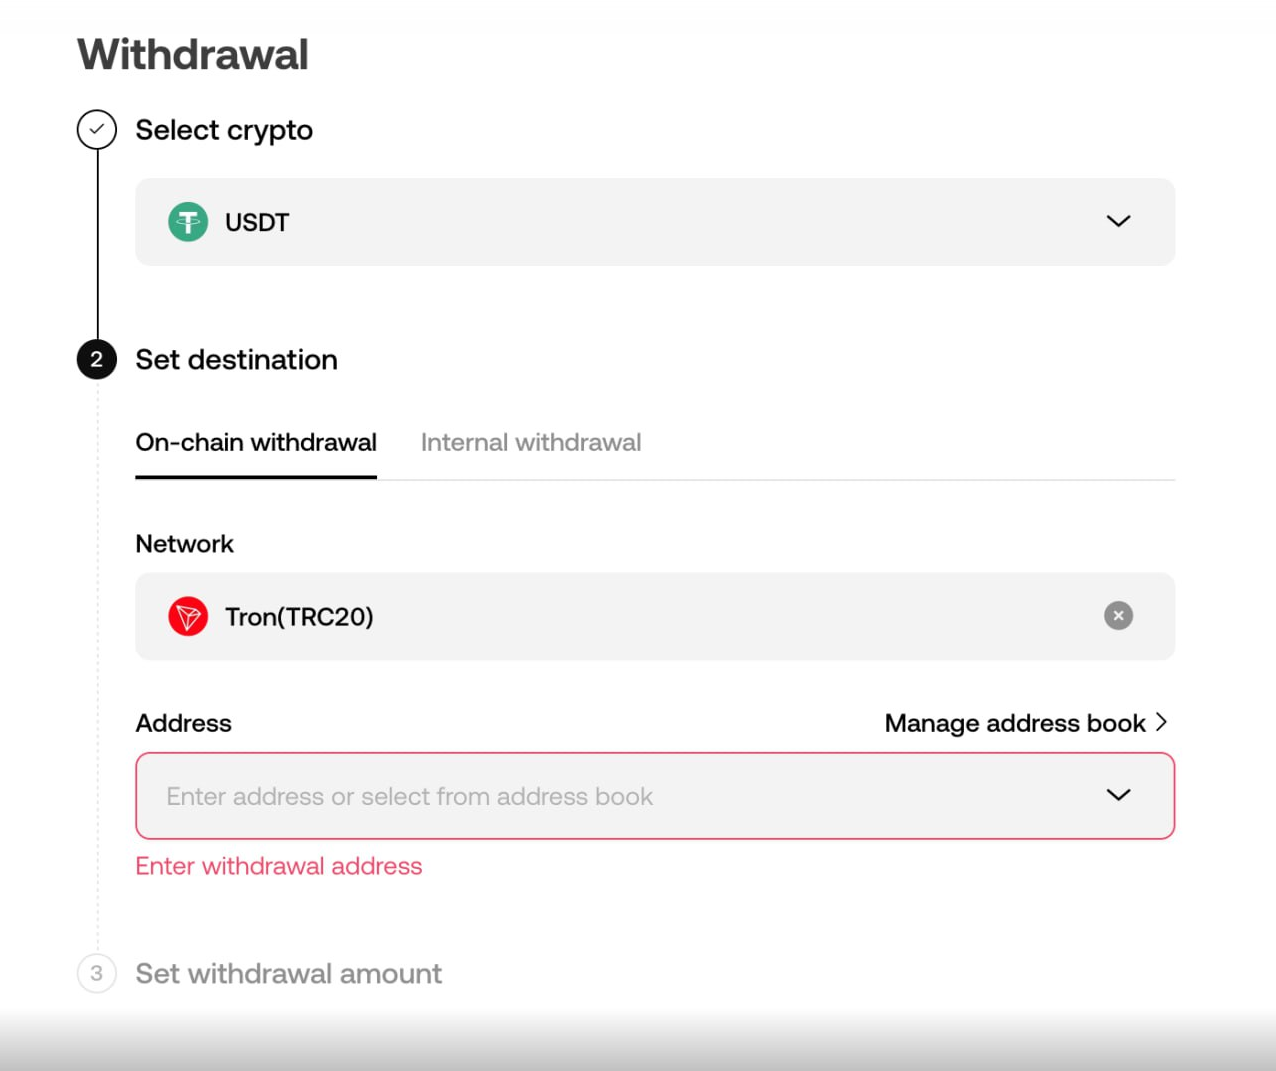Click the arrow beside Manage address book
Image resolution: width=1276 pixels, height=1071 pixels.
click(1161, 722)
